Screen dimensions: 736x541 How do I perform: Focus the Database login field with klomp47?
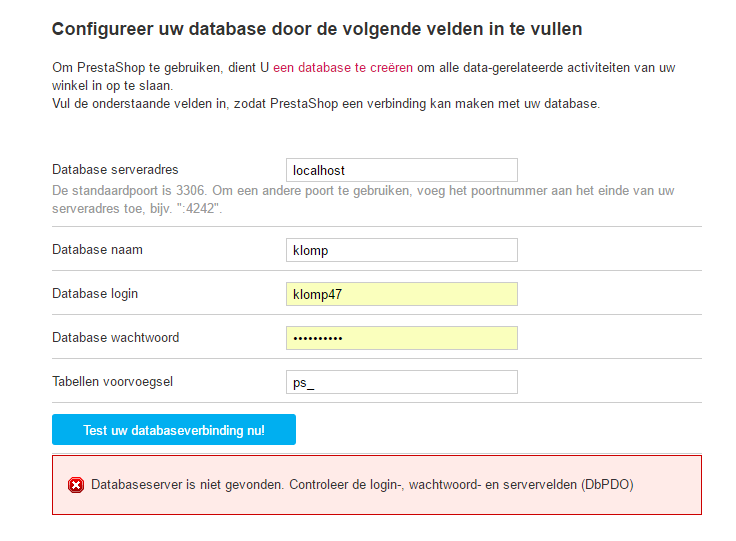tap(402, 294)
